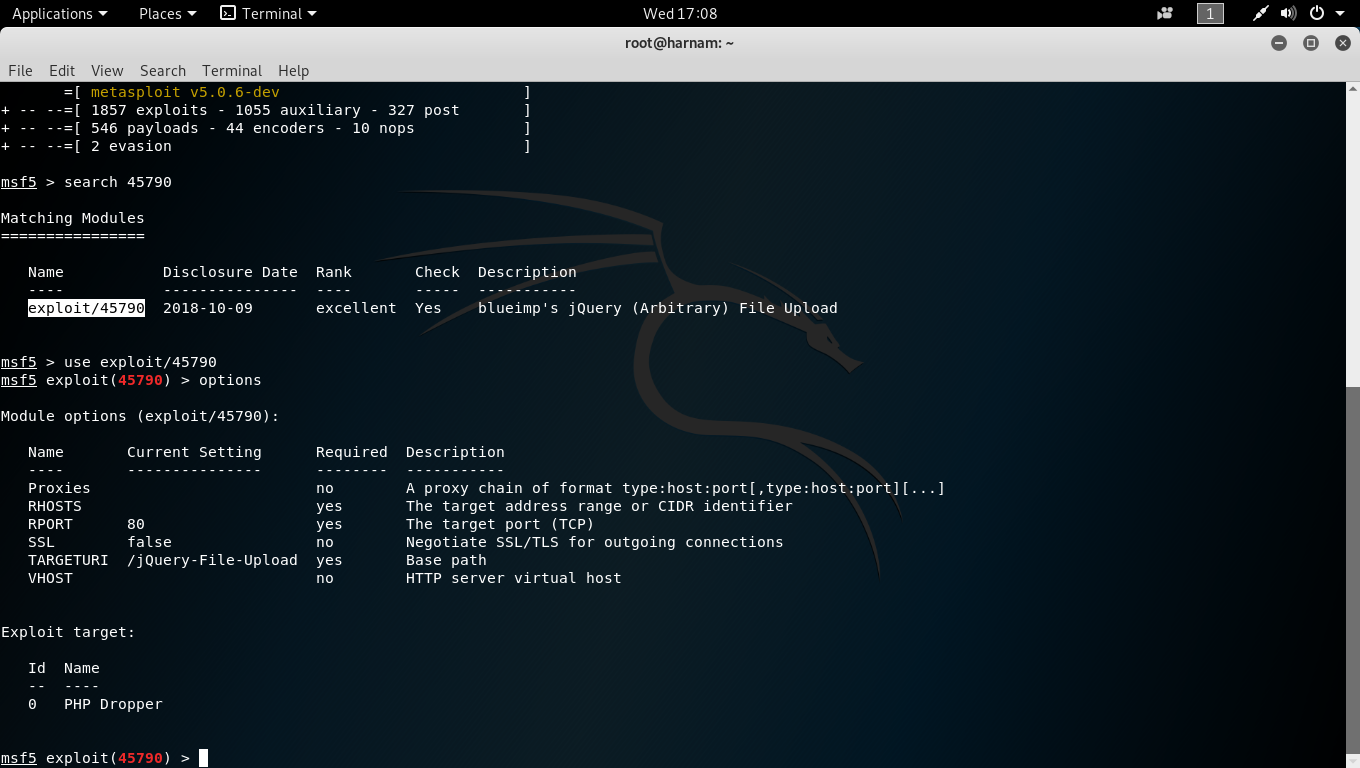Click the Disclosure Date column header
1360x768 pixels.
click(x=230, y=272)
